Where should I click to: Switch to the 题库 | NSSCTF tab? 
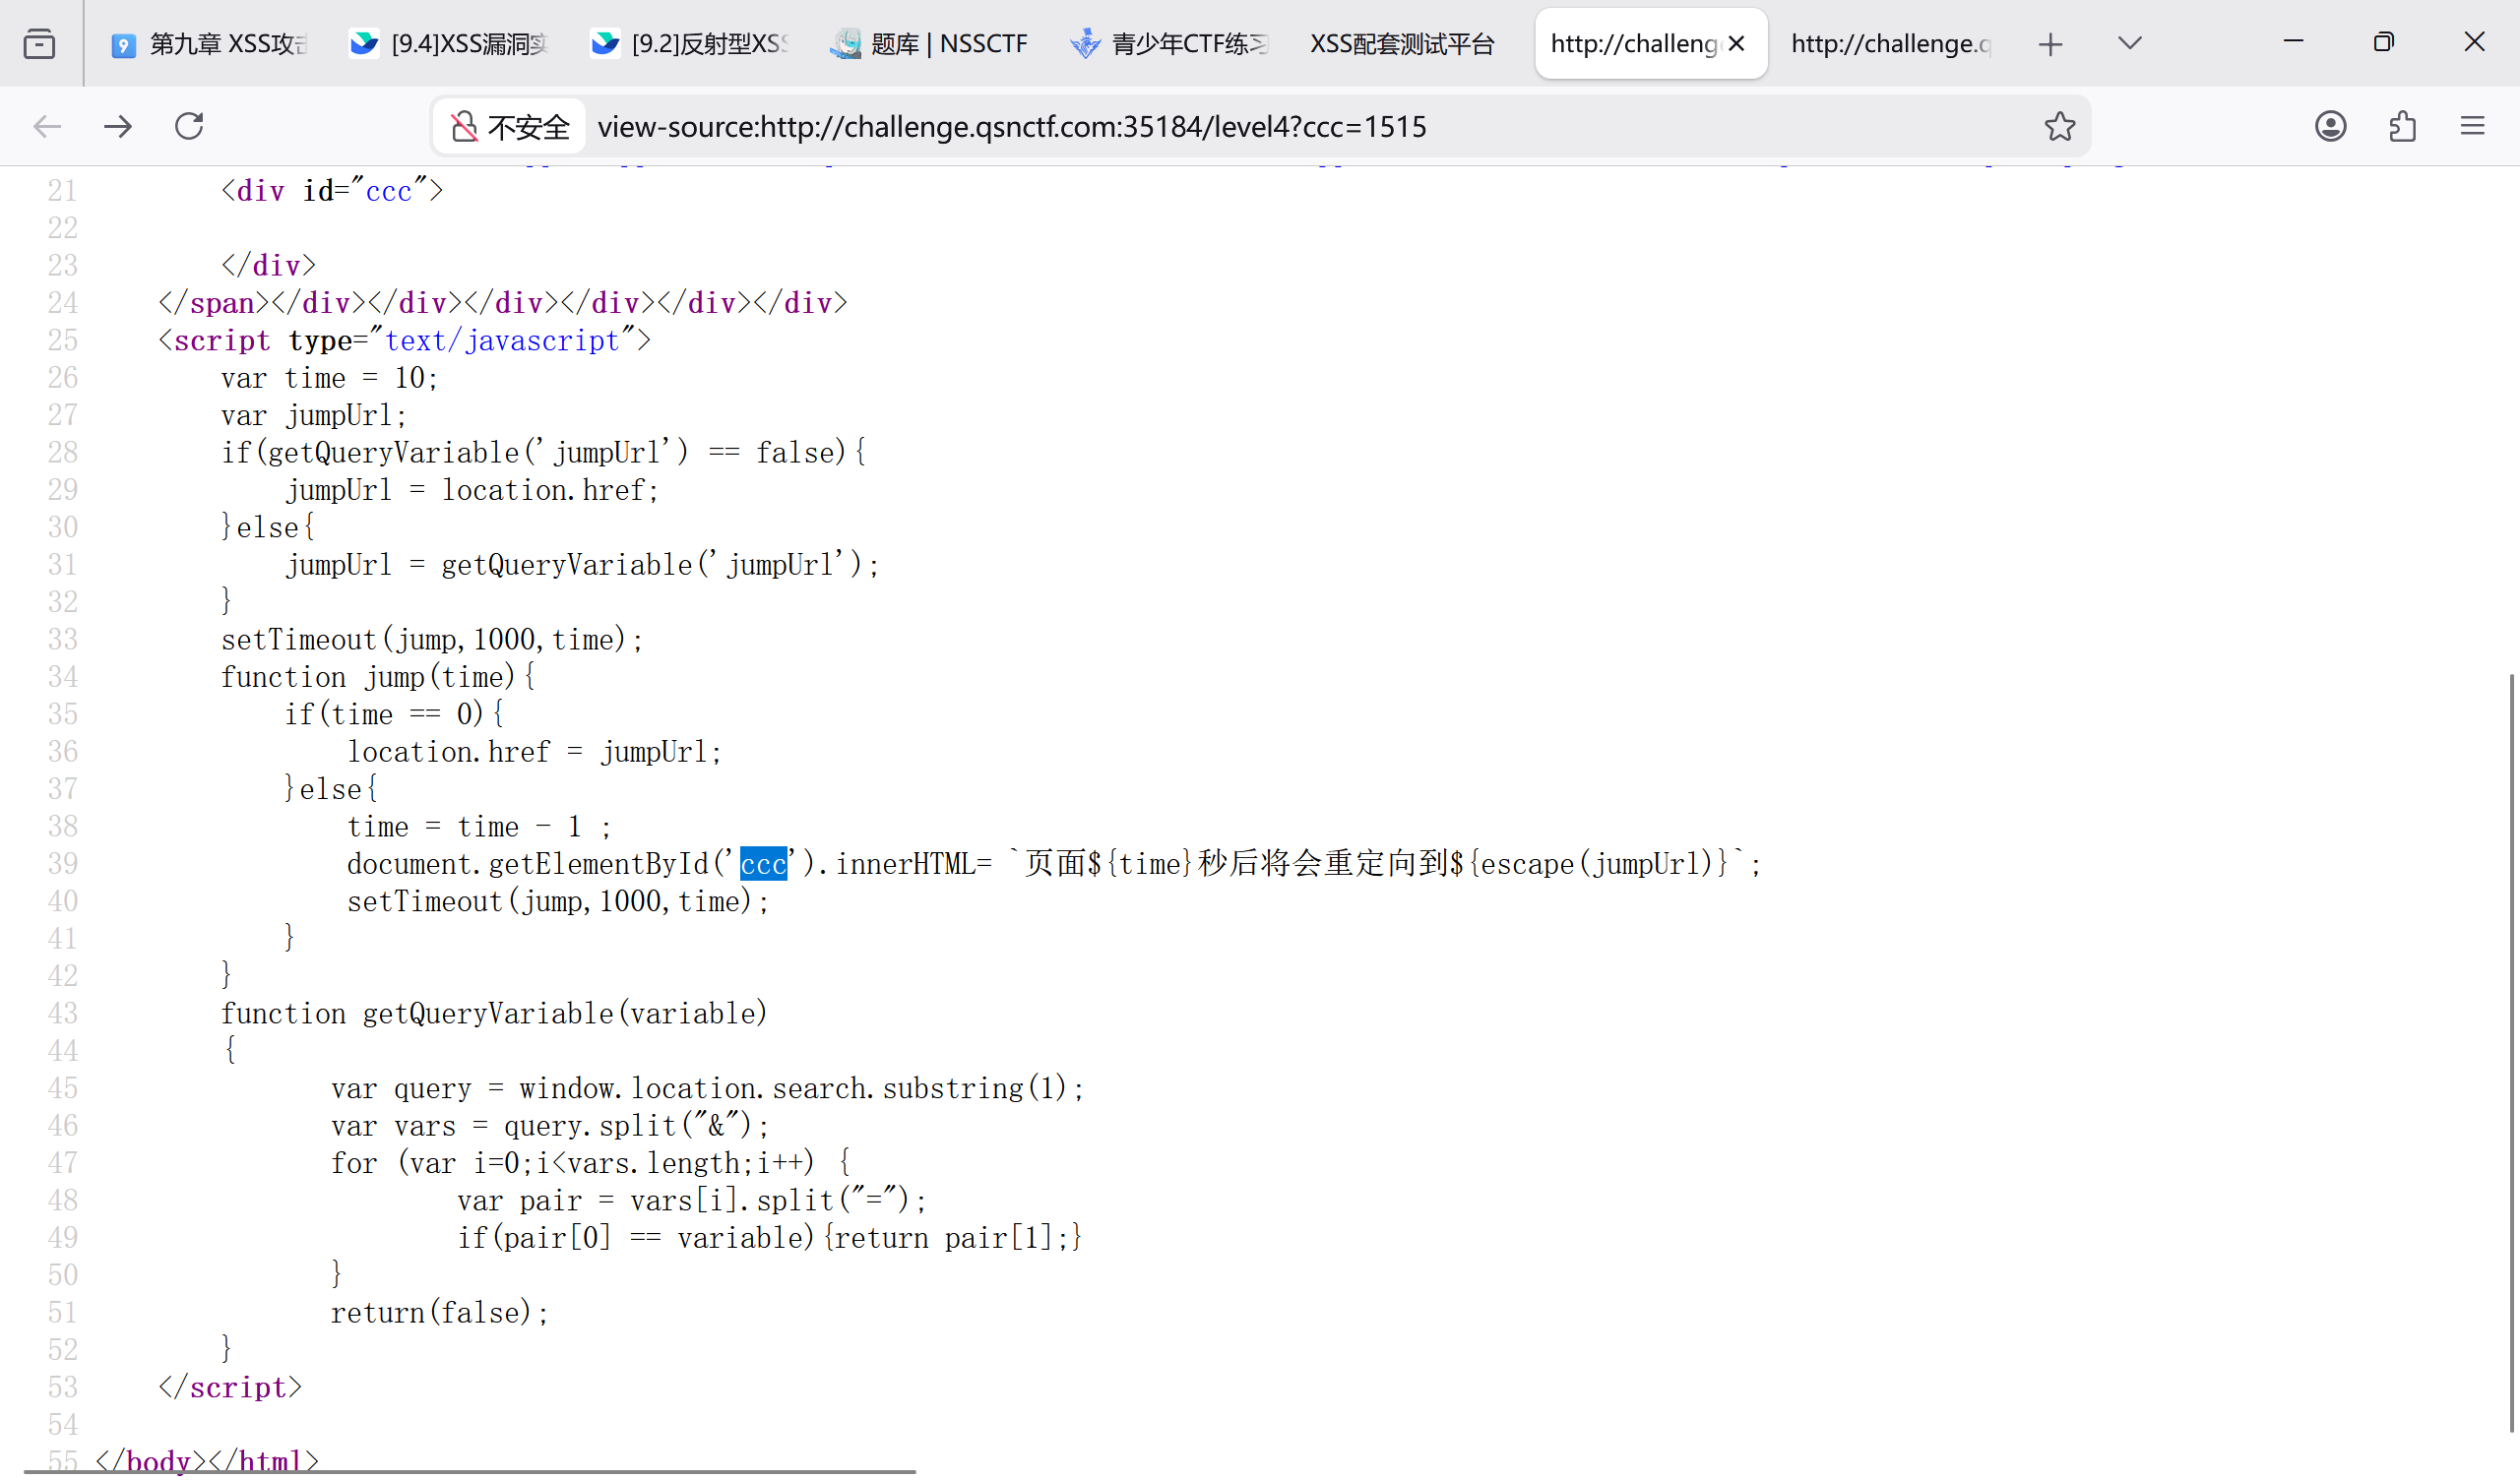coord(930,43)
